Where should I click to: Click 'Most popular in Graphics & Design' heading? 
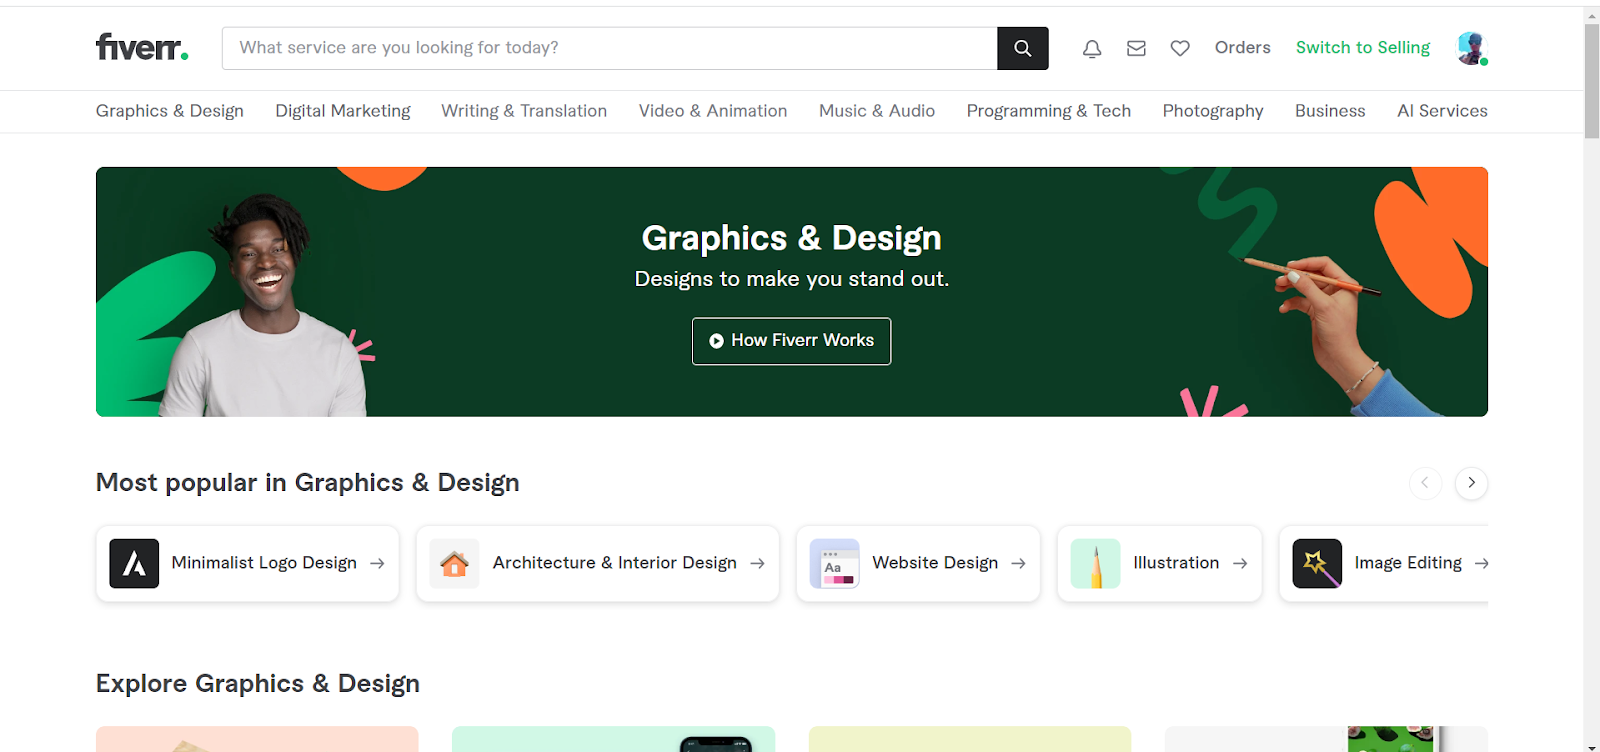click(x=307, y=483)
